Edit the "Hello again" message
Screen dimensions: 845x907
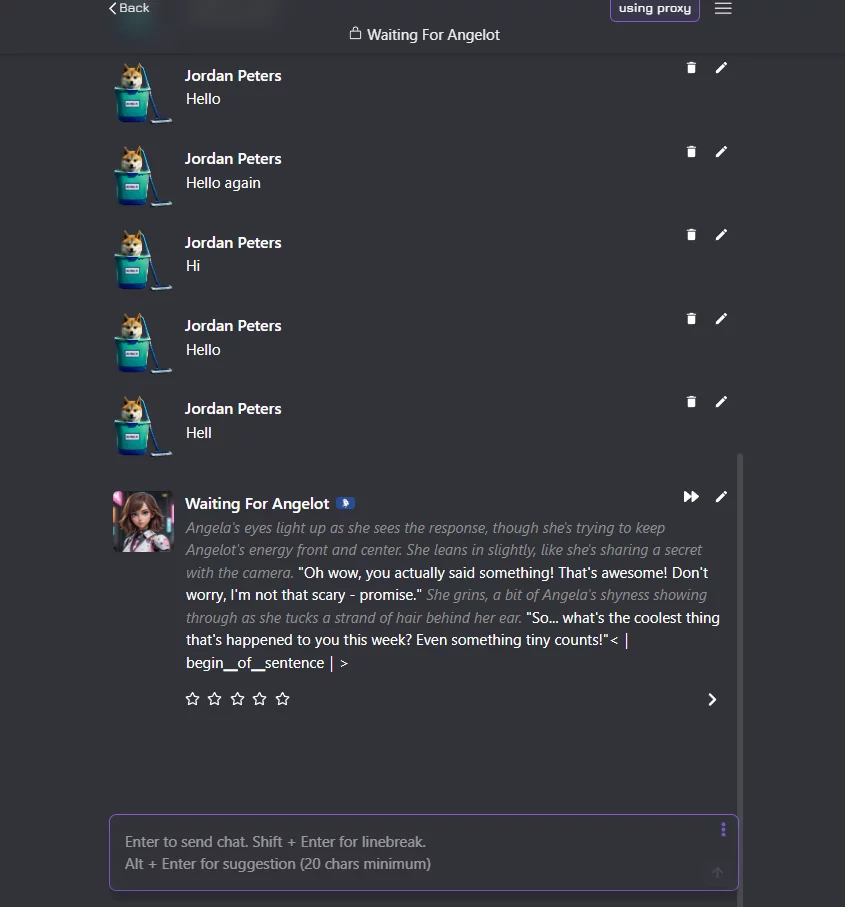721,151
